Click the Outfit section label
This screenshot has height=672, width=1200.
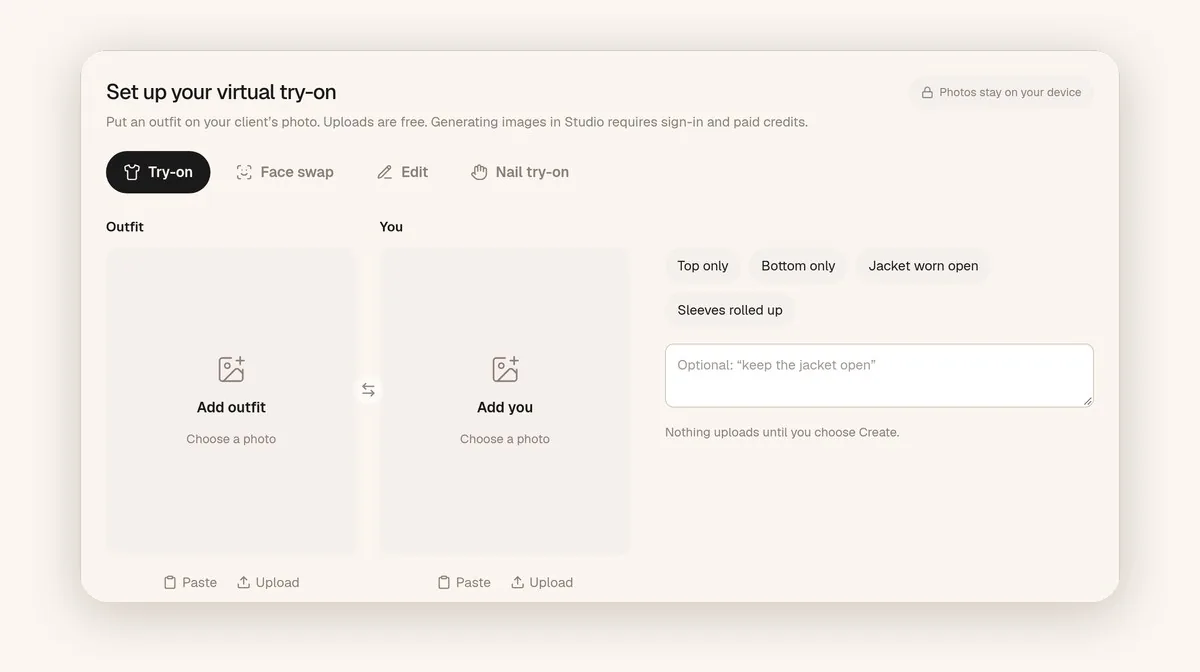pos(125,227)
